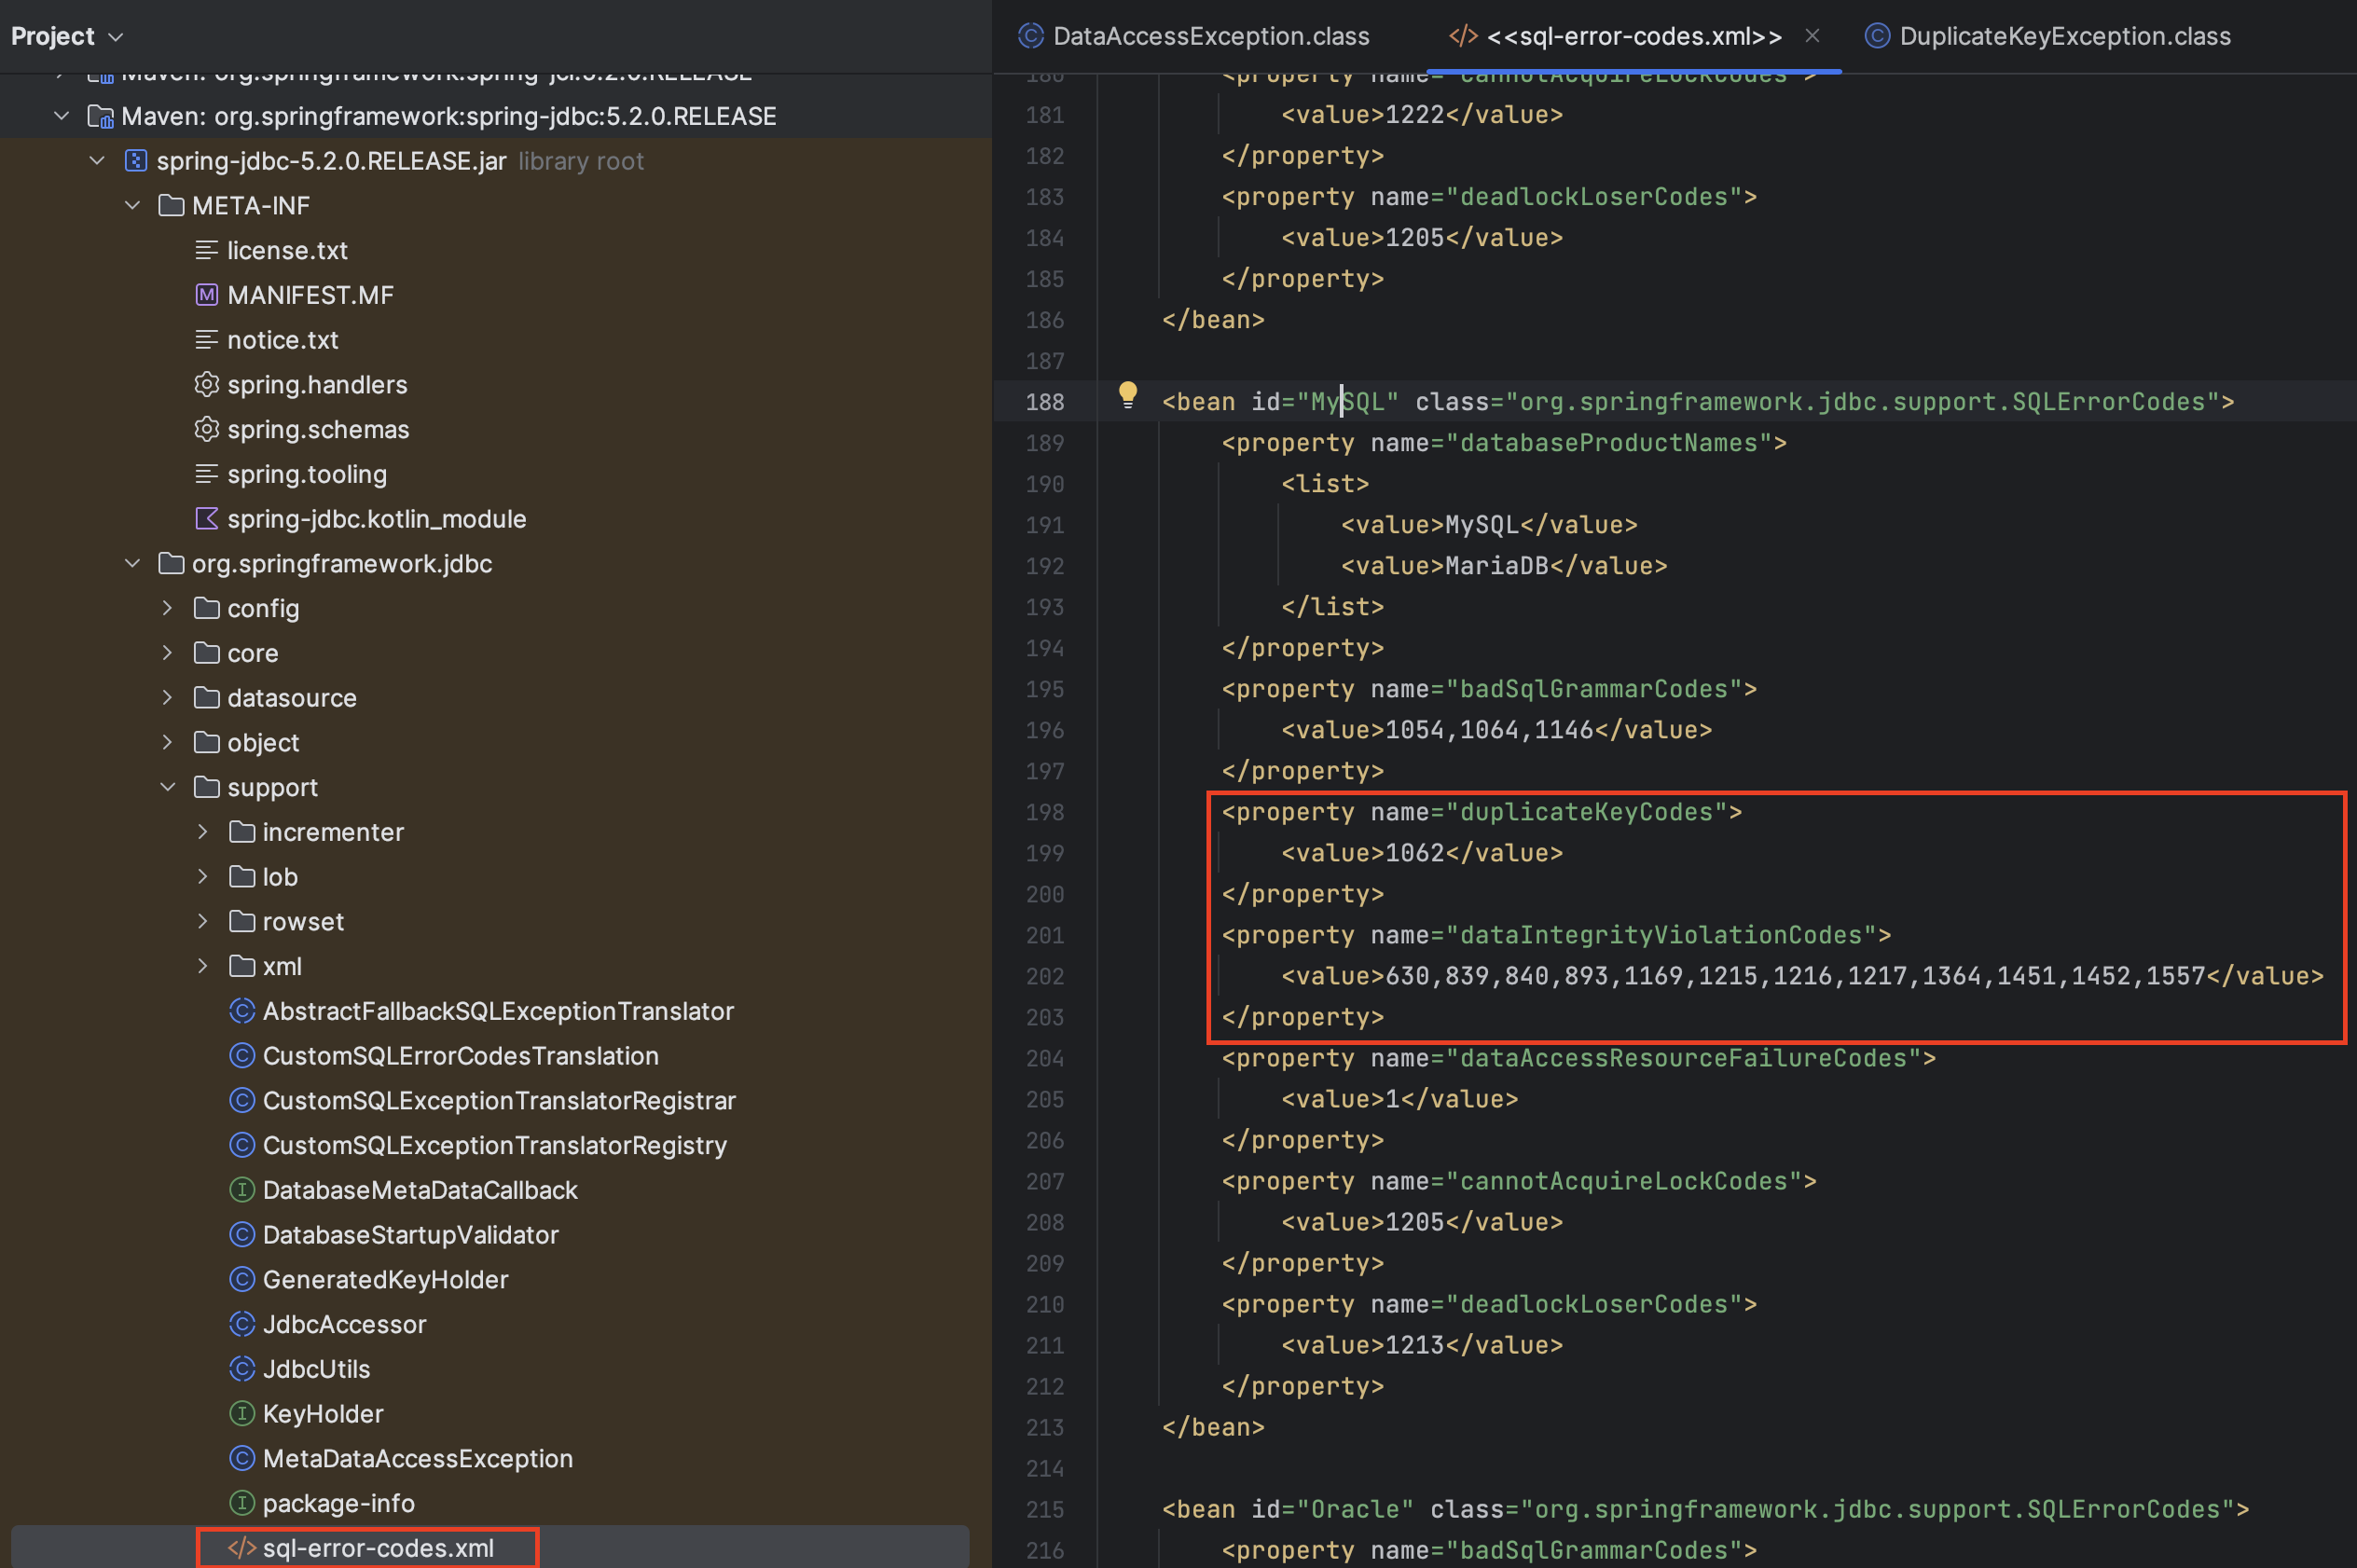Click the spring.schemas gear file icon
This screenshot has width=2357, height=1568.
click(x=206, y=429)
